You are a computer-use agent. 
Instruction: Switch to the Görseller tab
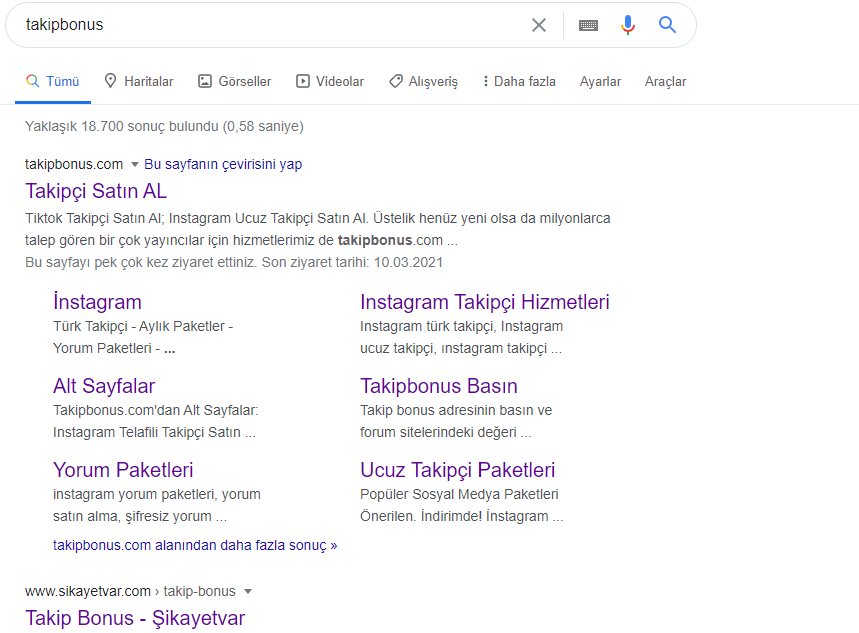pyautogui.click(x=234, y=81)
